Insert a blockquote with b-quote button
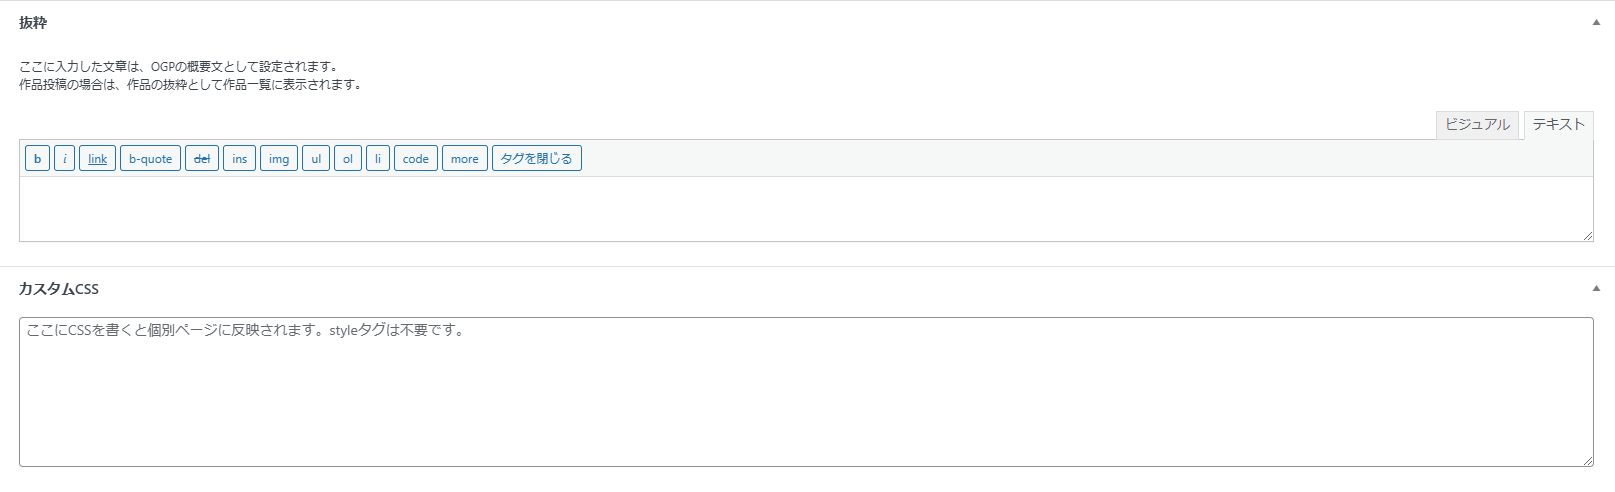This screenshot has width=1615, height=492. pos(150,159)
